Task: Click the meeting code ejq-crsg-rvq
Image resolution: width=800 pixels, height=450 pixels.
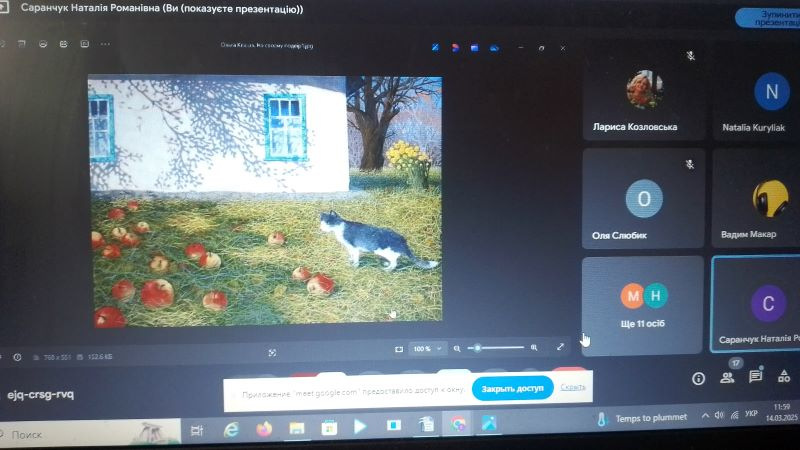Action: (x=40, y=394)
